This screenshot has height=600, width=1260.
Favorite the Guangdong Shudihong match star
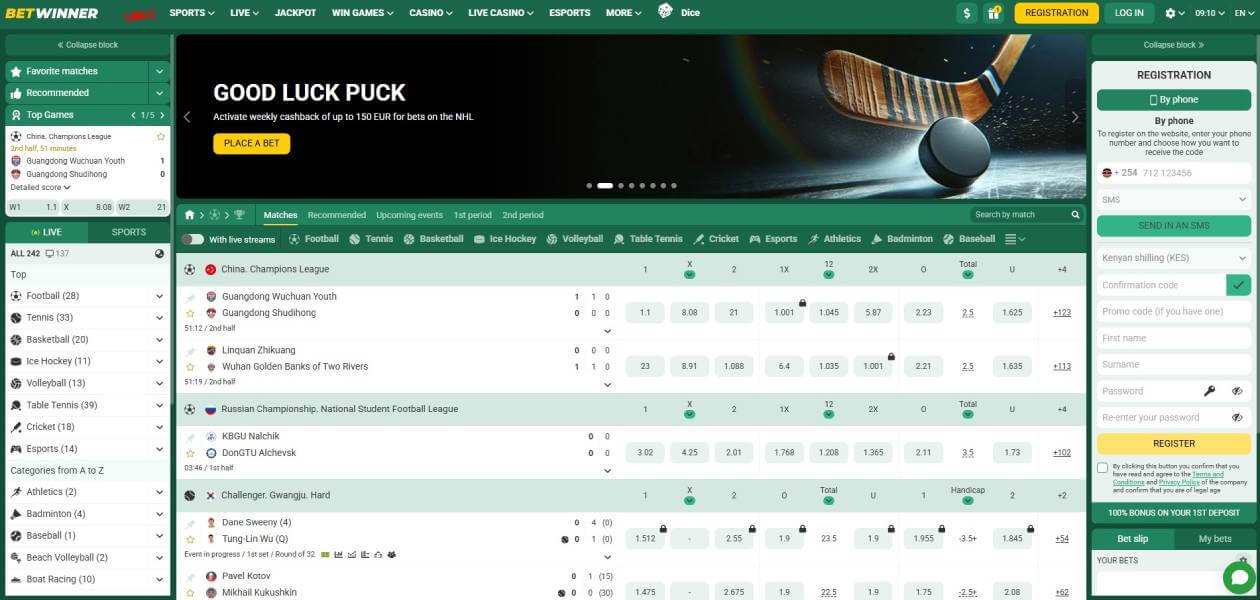pyautogui.click(x=190, y=313)
